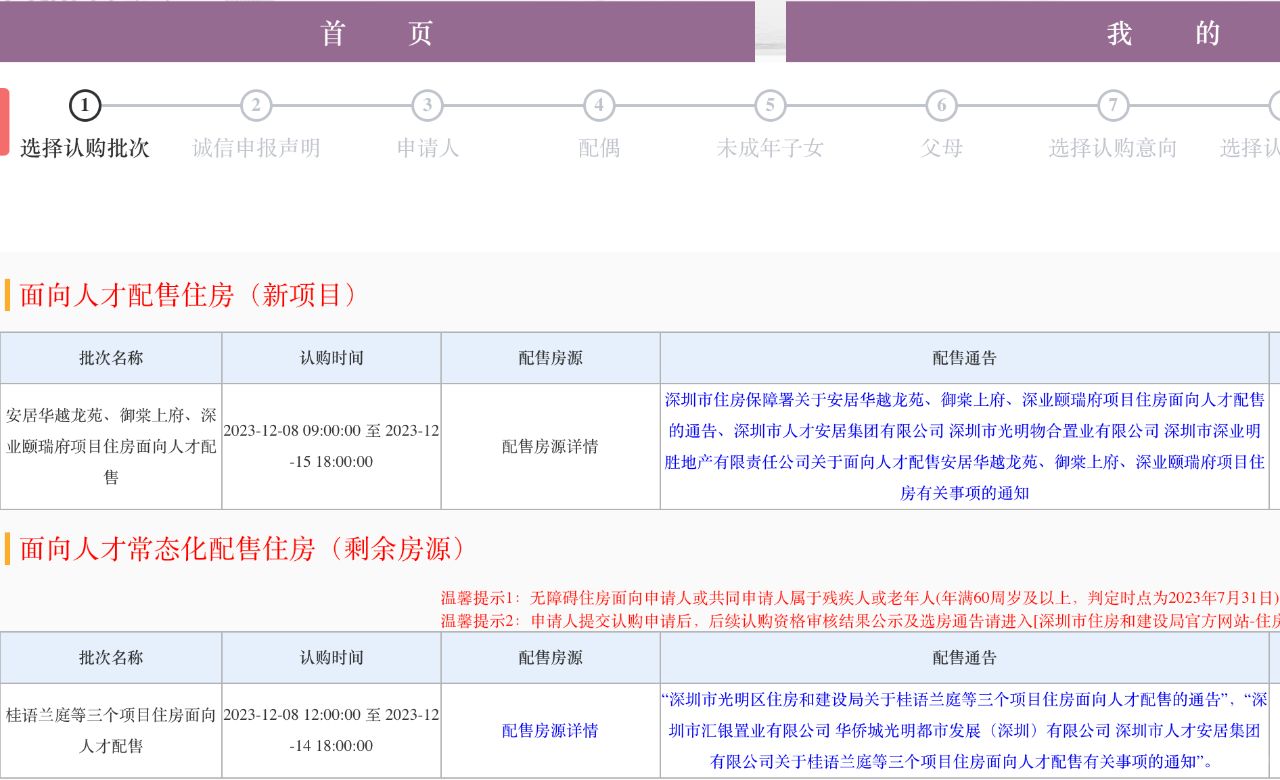Click 配售房源 header in the 新项目 table

550,358
